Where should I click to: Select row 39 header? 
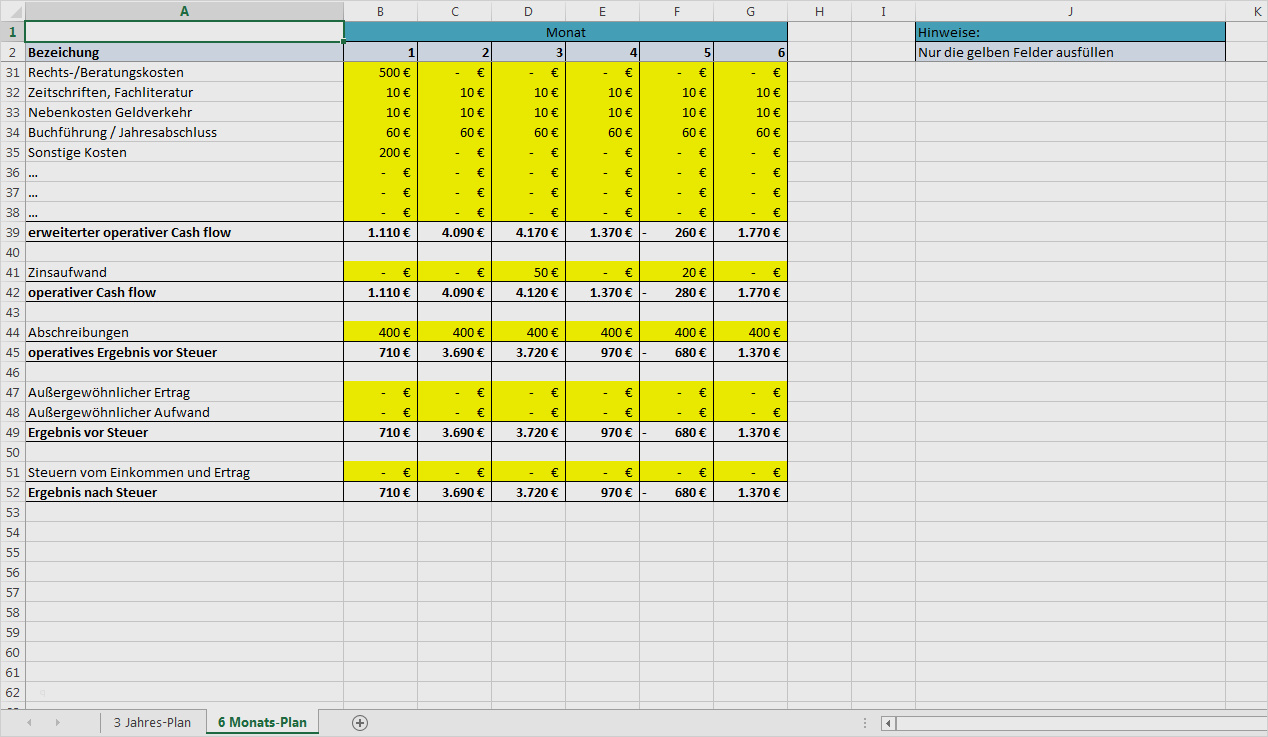[12, 232]
